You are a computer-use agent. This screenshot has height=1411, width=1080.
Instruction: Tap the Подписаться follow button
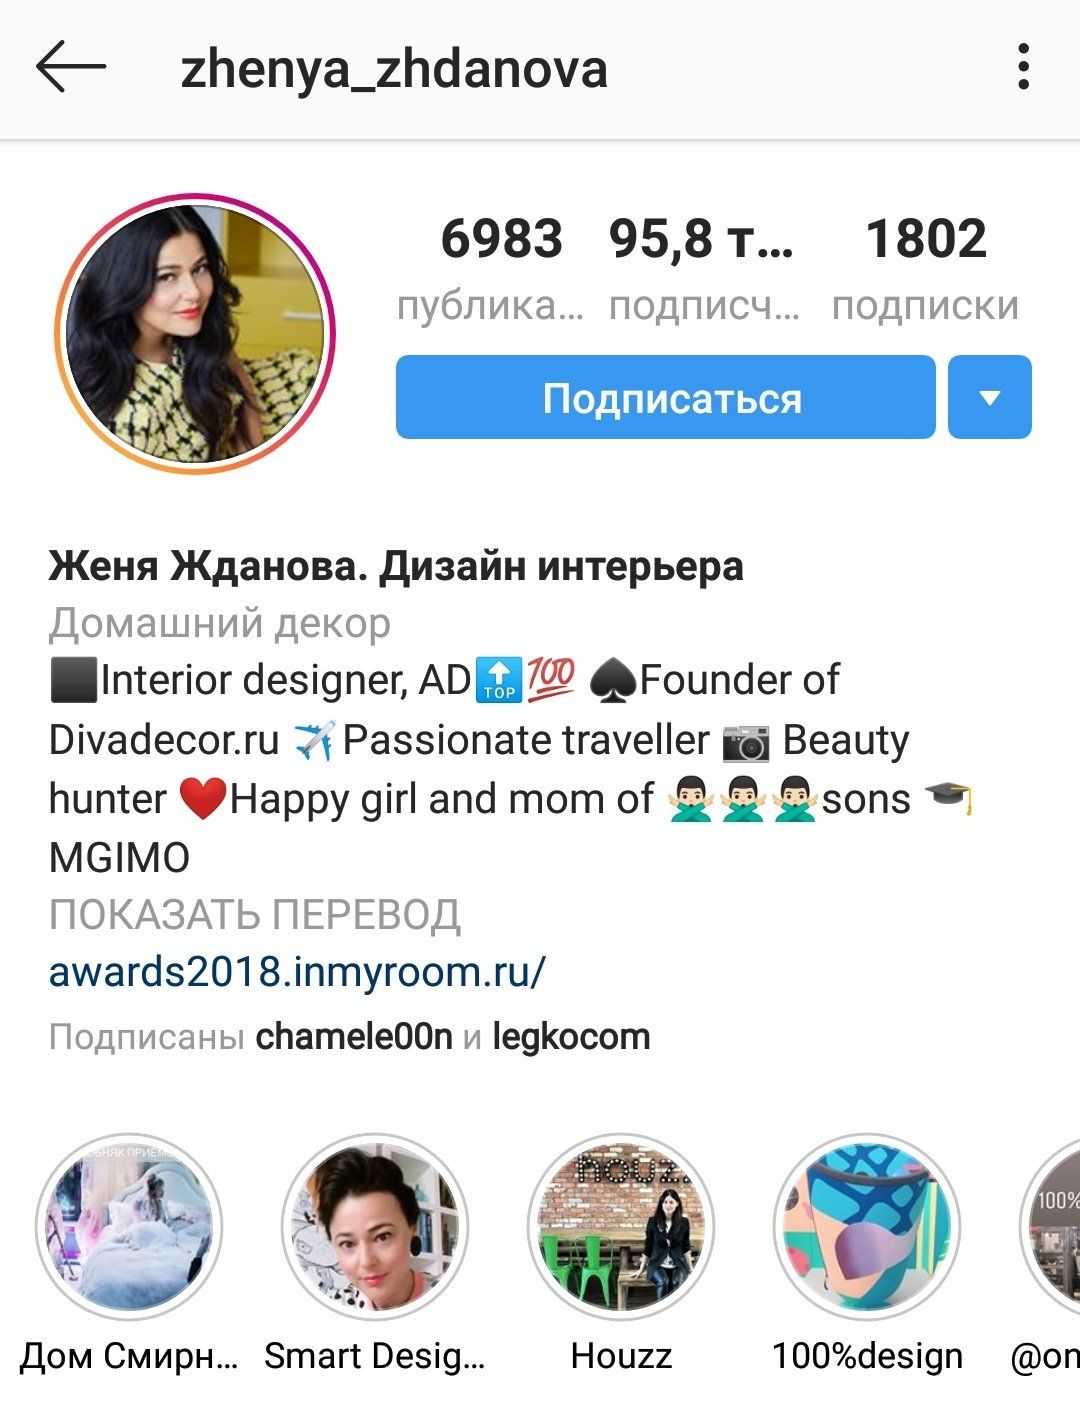click(x=666, y=397)
